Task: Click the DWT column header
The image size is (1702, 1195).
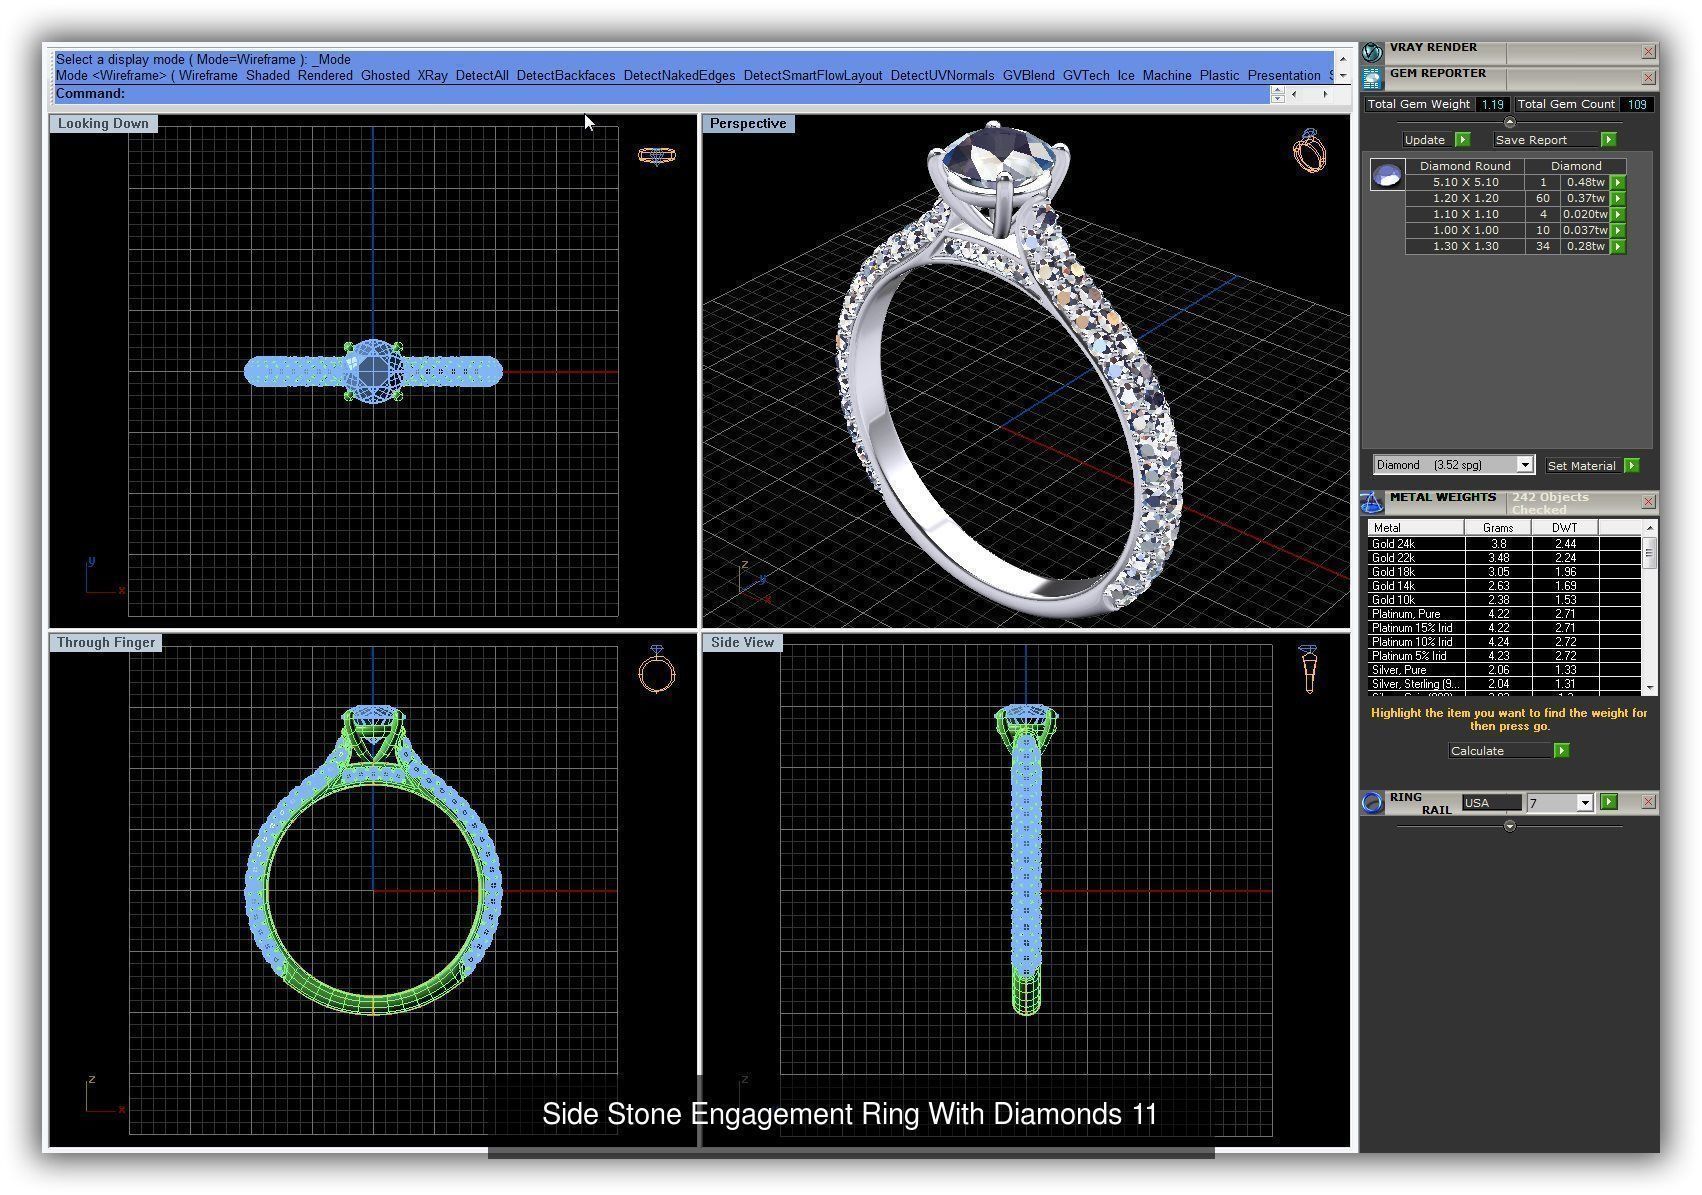Action: point(1564,528)
